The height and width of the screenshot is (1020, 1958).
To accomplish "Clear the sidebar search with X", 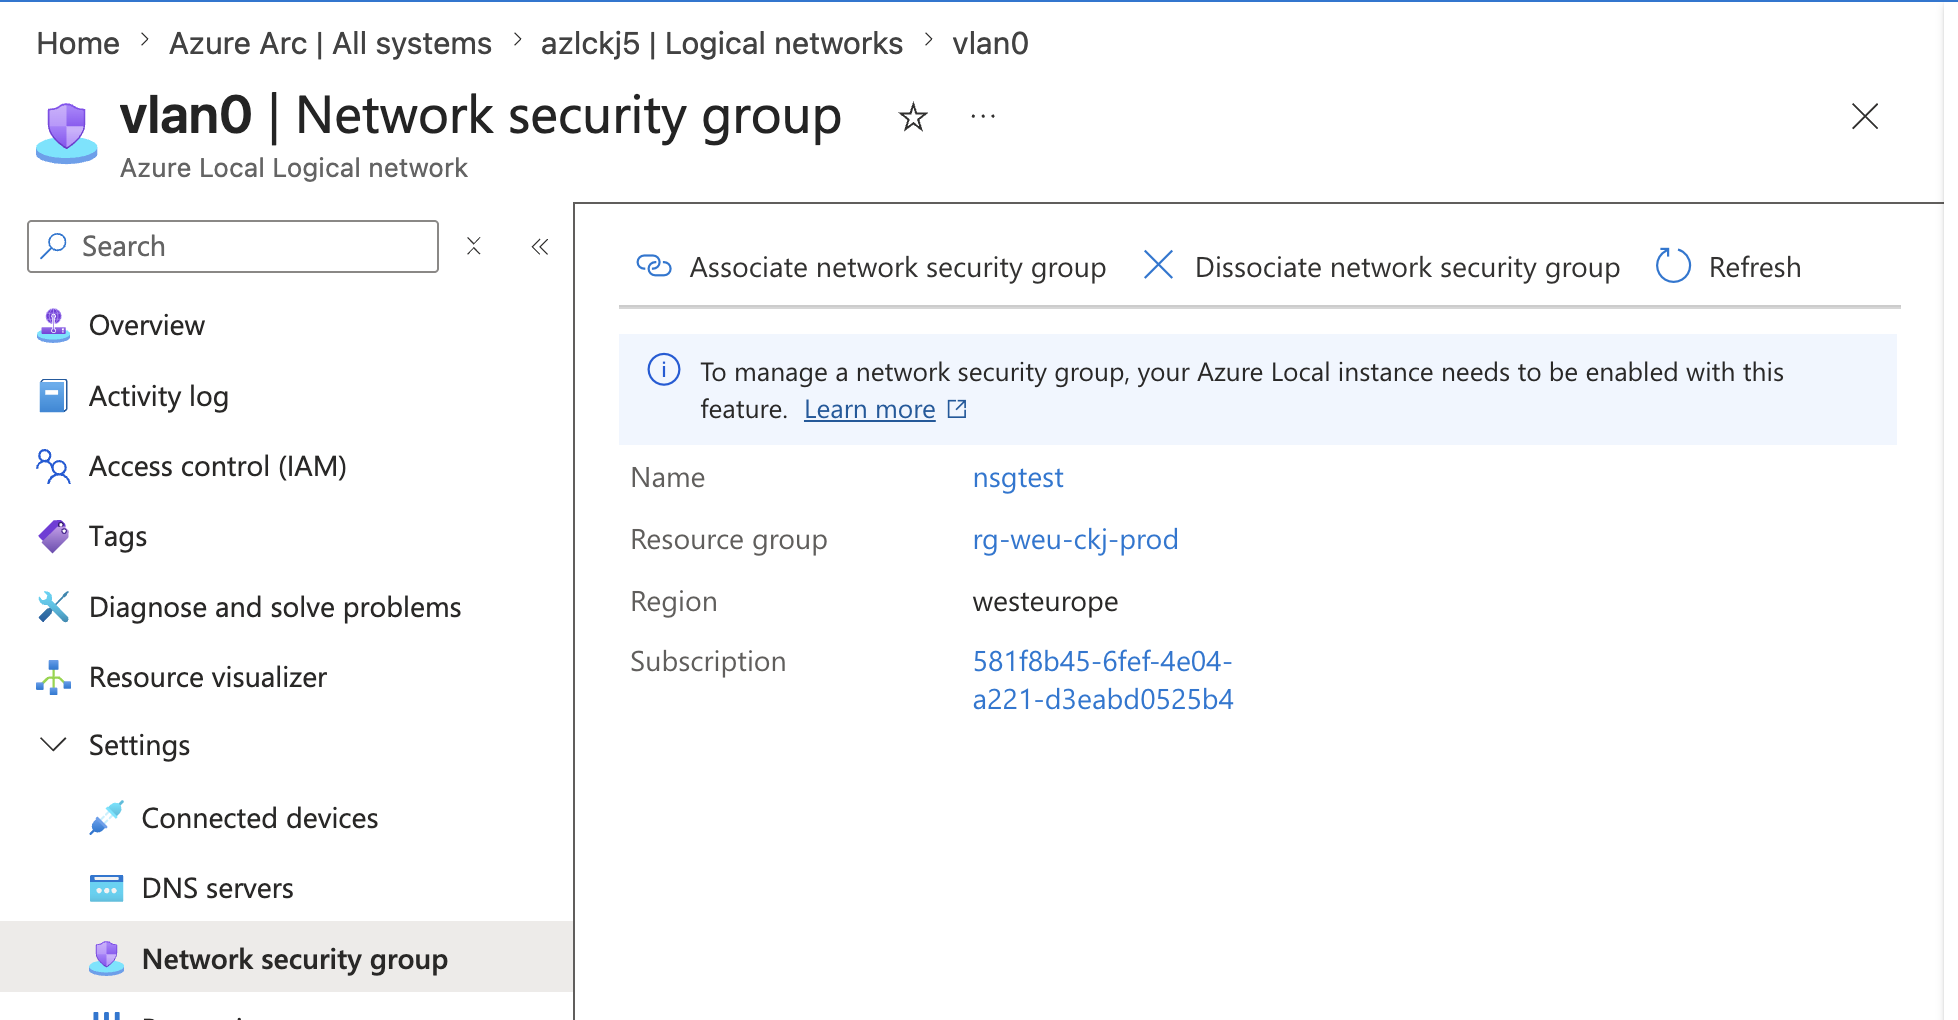I will [x=474, y=246].
